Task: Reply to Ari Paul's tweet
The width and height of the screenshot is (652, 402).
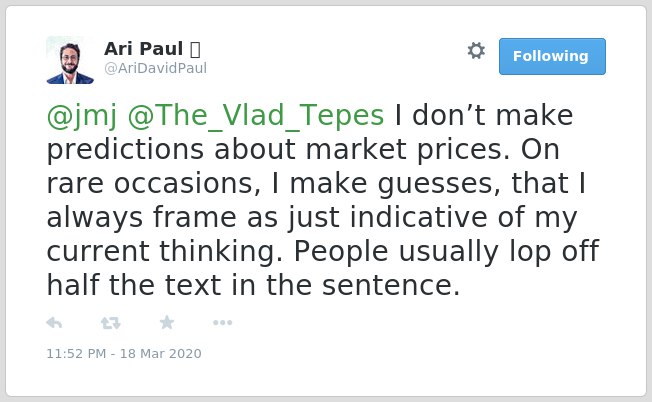Action: [54, 323]
